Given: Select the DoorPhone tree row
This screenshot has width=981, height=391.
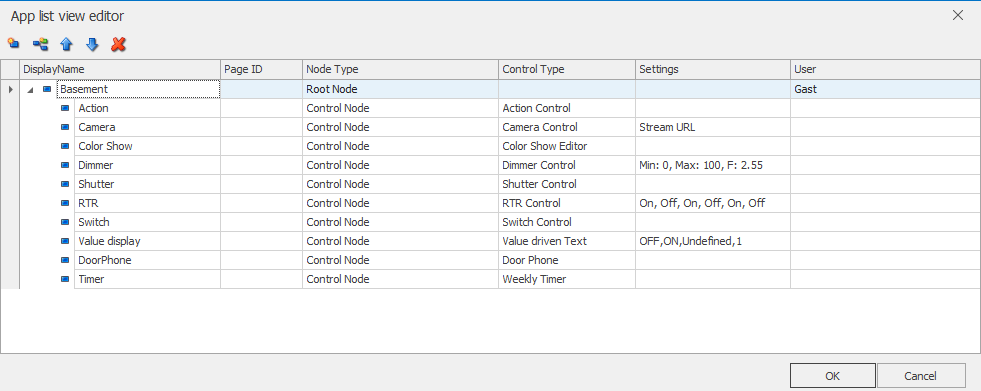Looking at the screenshot, I should [147, 260].
